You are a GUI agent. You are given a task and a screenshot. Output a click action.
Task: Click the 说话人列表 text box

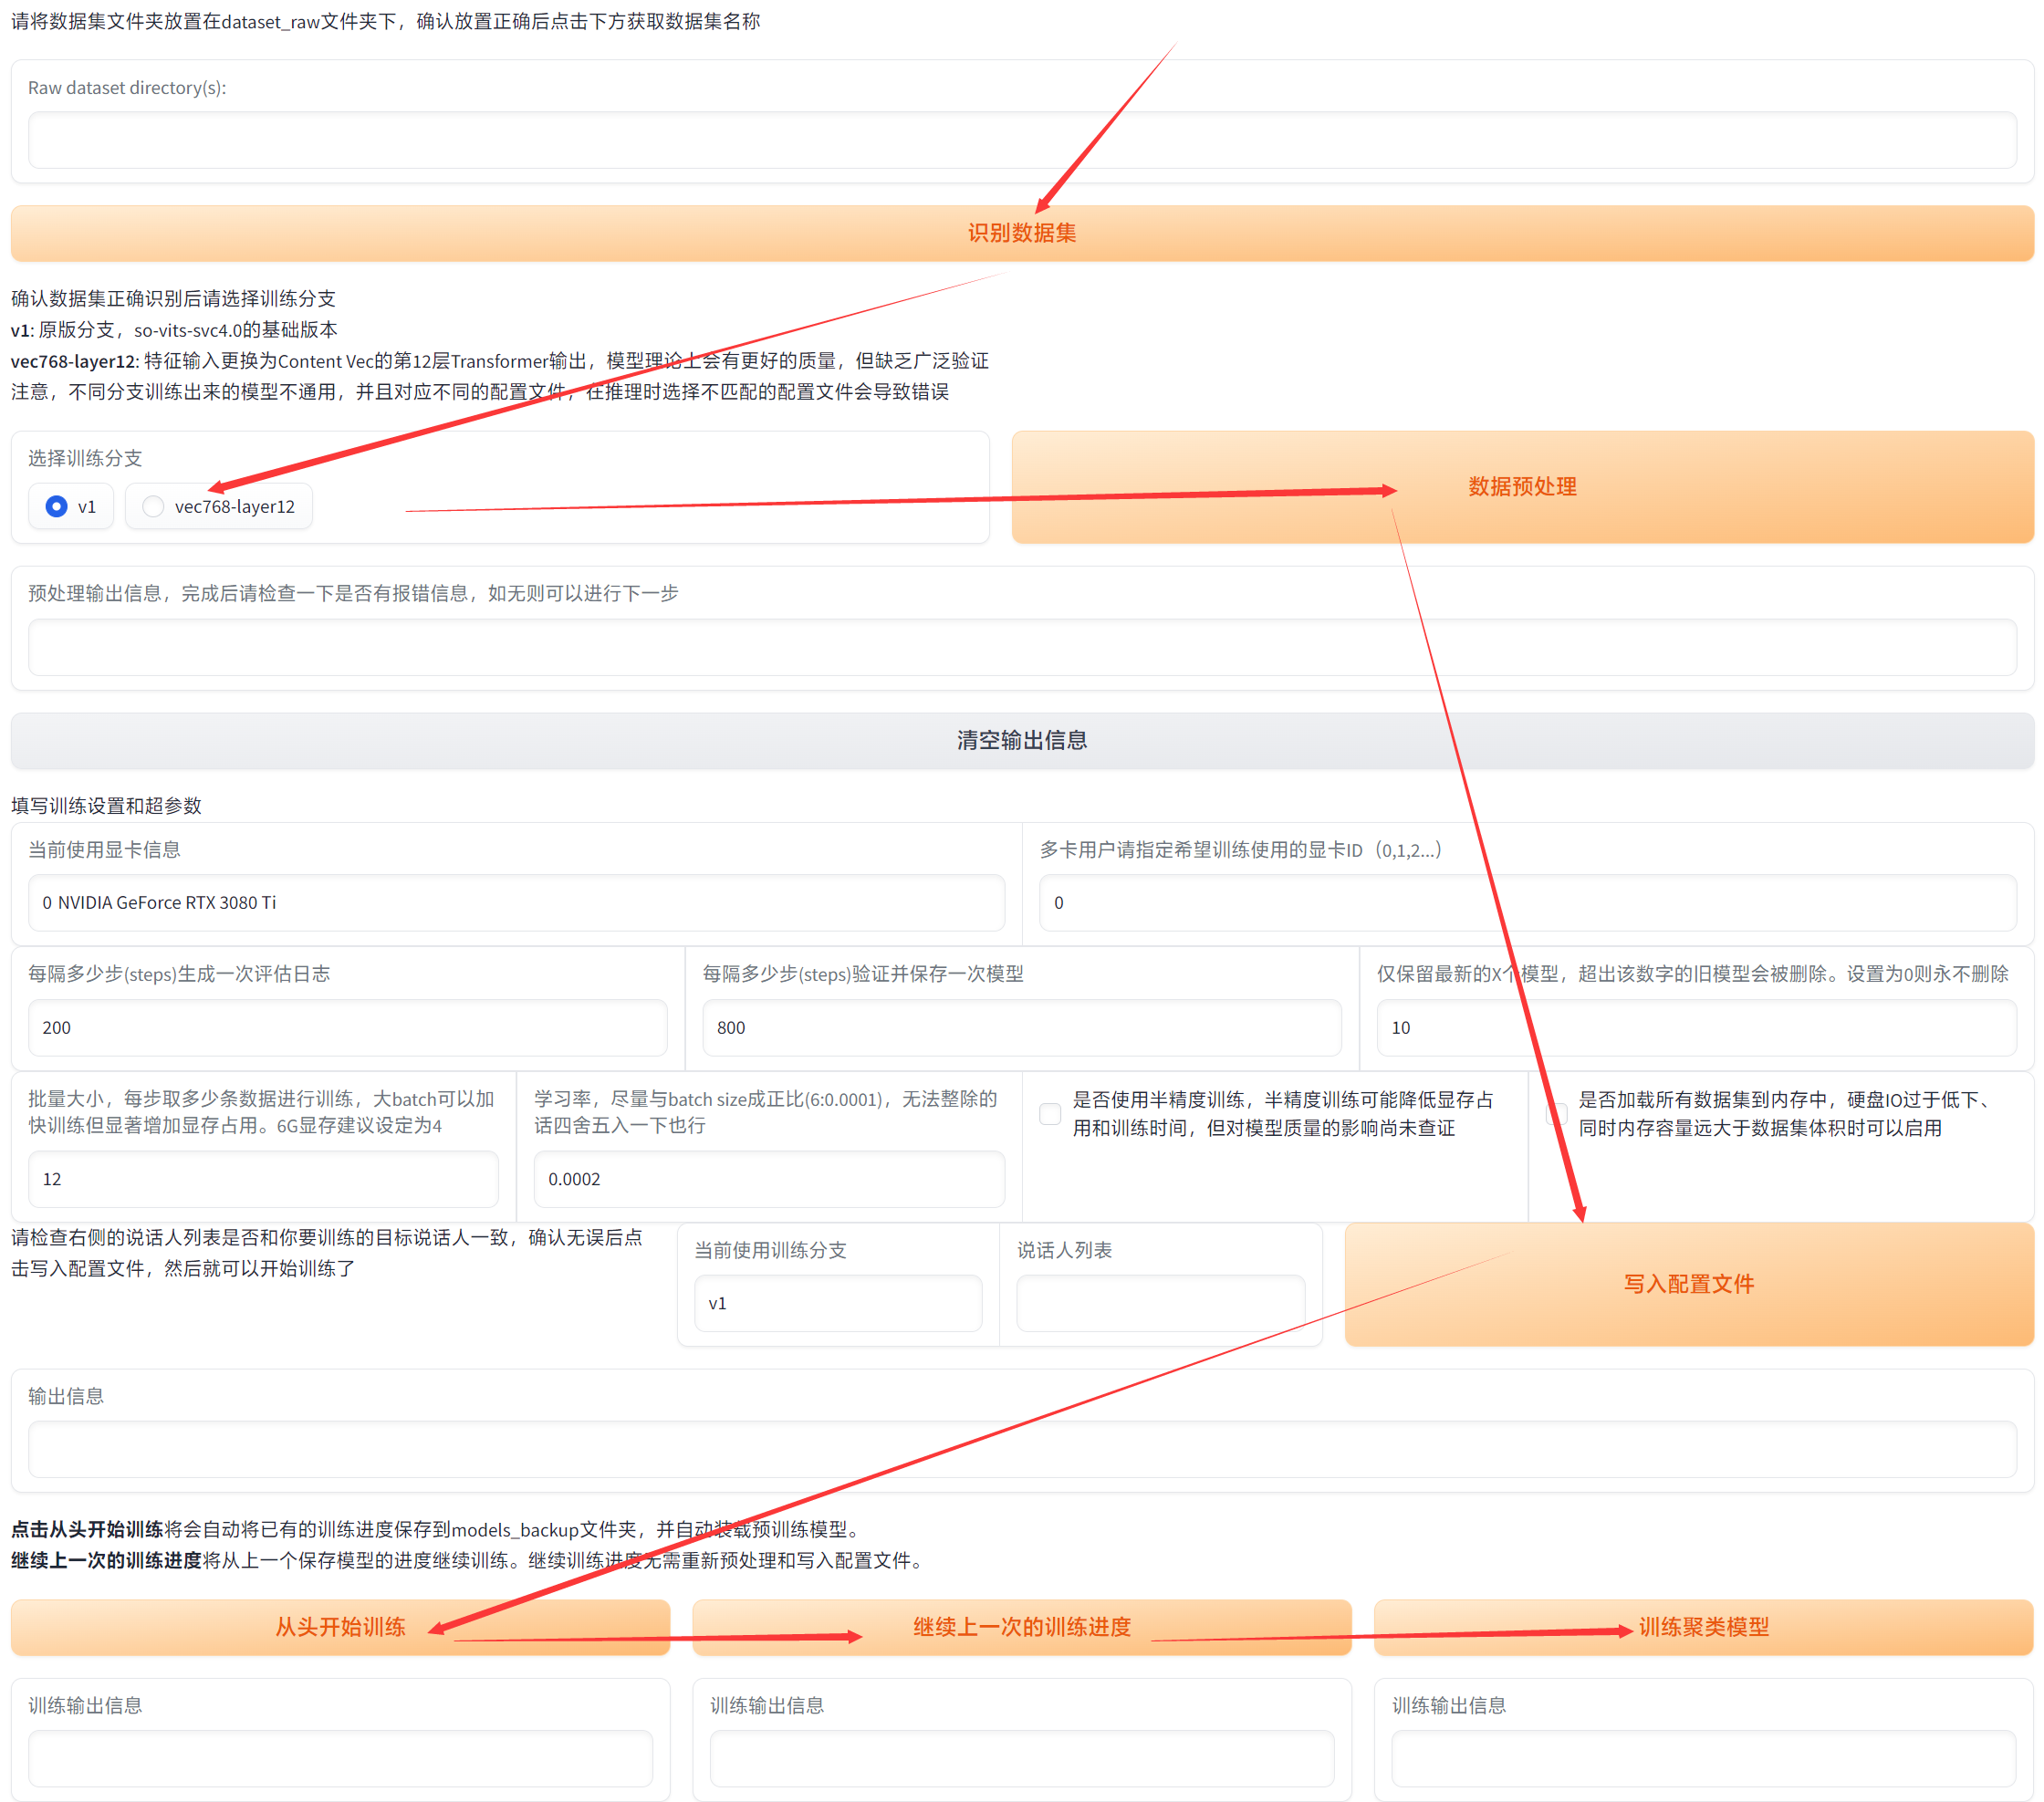pyautogui.click(x=1160, y=1303)
